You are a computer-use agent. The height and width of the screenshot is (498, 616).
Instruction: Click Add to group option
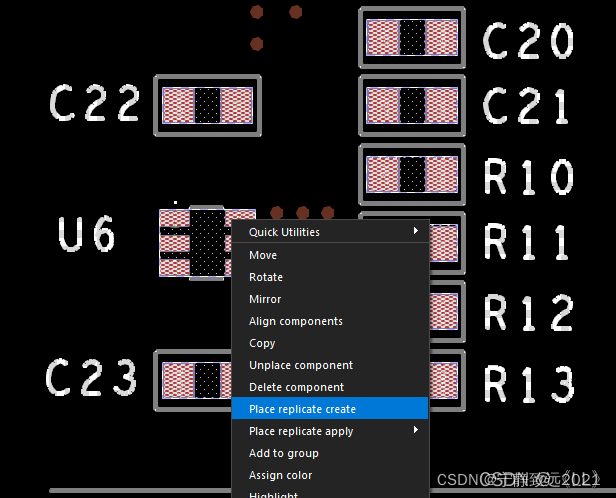(283, 453)
